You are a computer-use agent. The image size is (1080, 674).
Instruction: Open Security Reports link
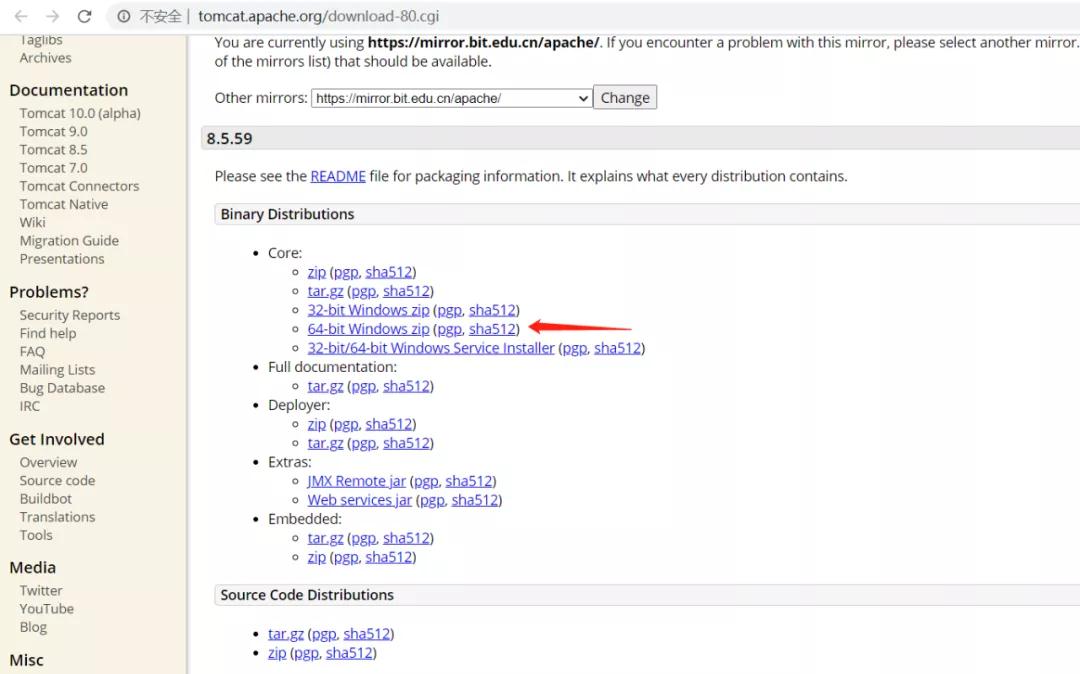(x=70, y=315)
